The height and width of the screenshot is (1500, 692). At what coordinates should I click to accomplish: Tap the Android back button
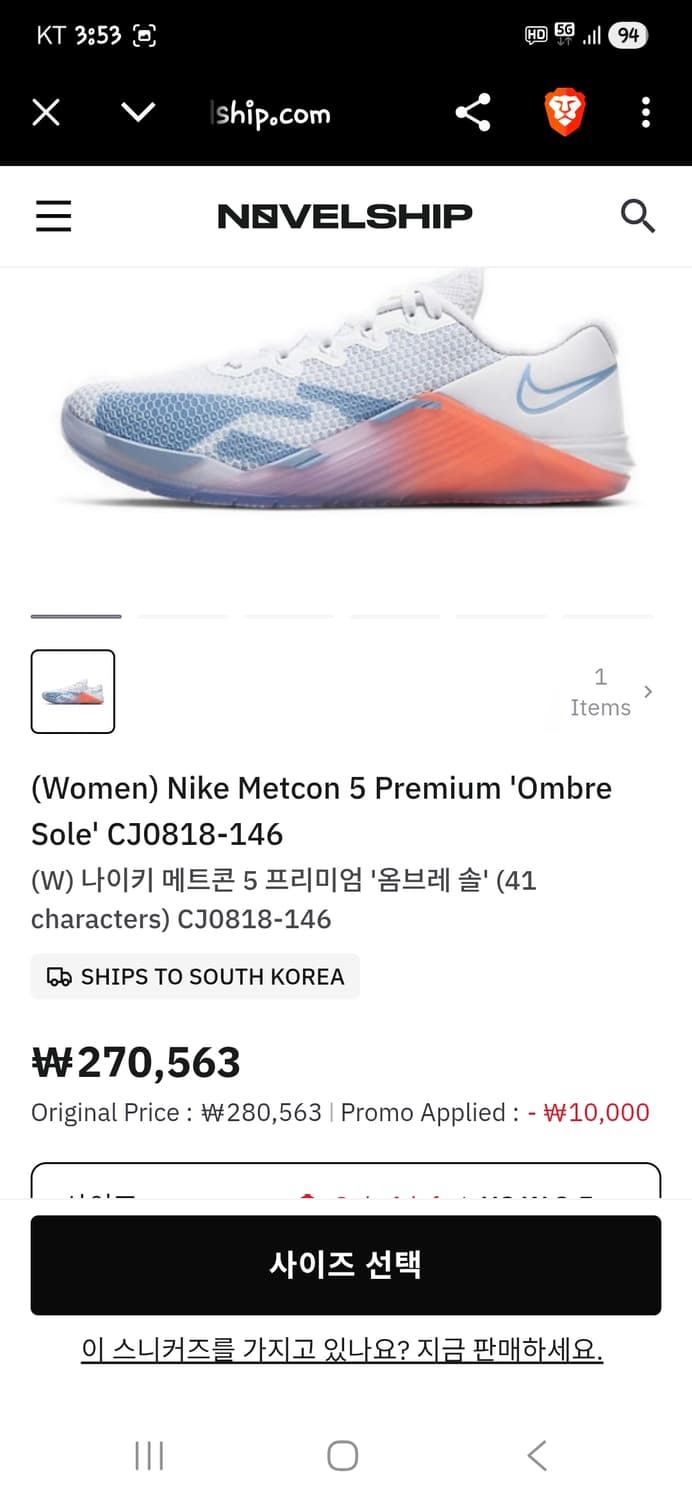536,1456
